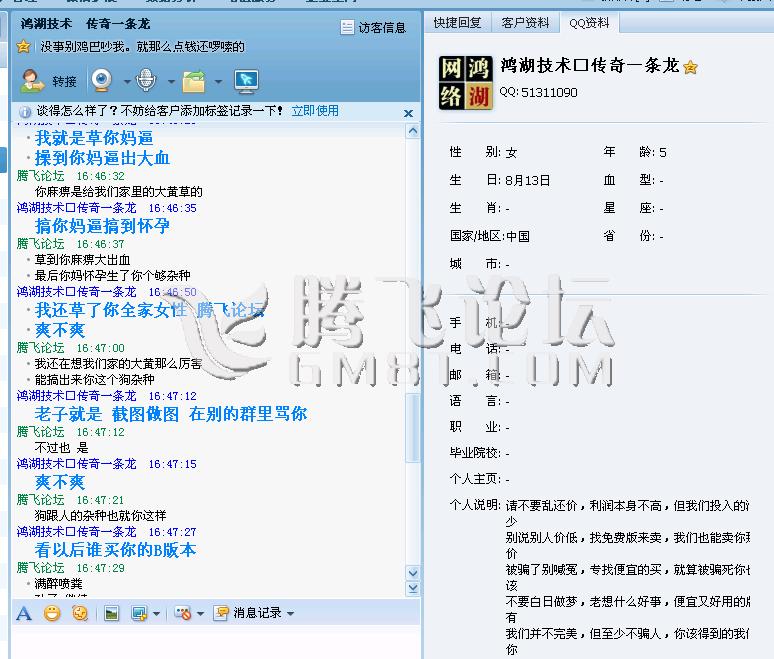Click the 个人说明 description text

[627, 577]
